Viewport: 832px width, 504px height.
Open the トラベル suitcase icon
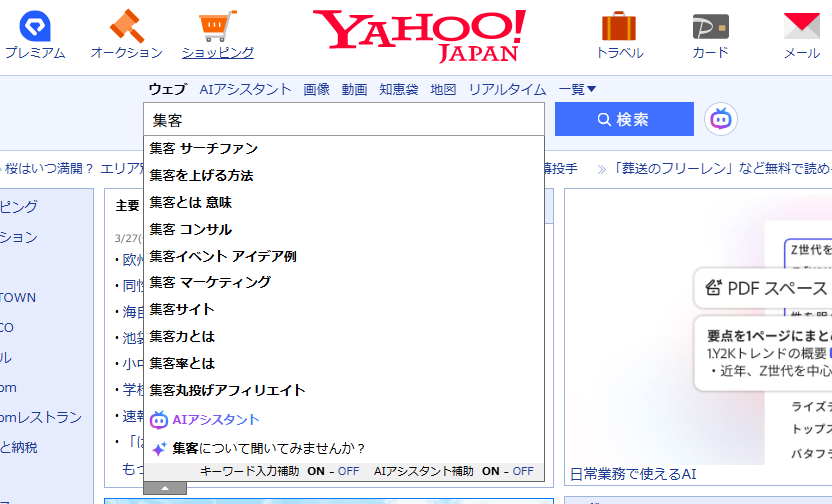[x=619, y=26]
